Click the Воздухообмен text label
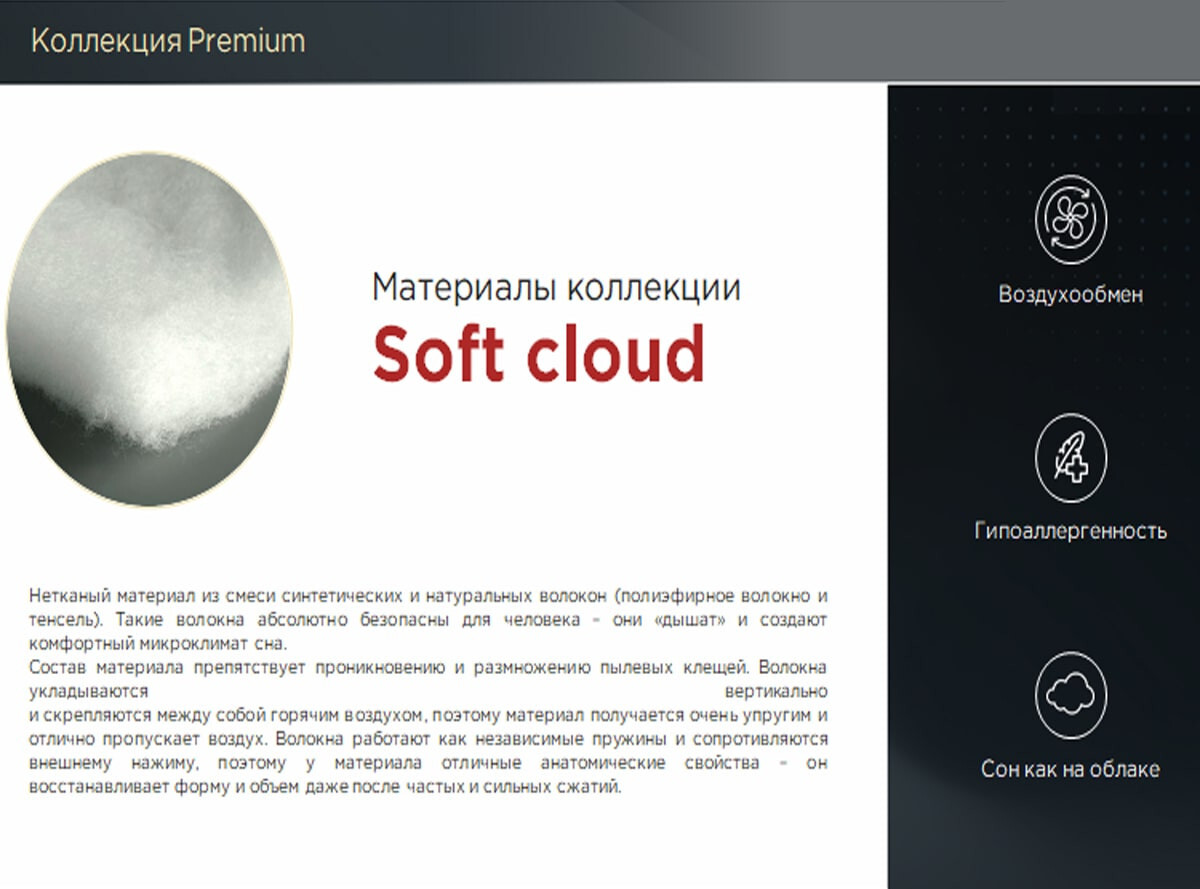 point(1070,295)
